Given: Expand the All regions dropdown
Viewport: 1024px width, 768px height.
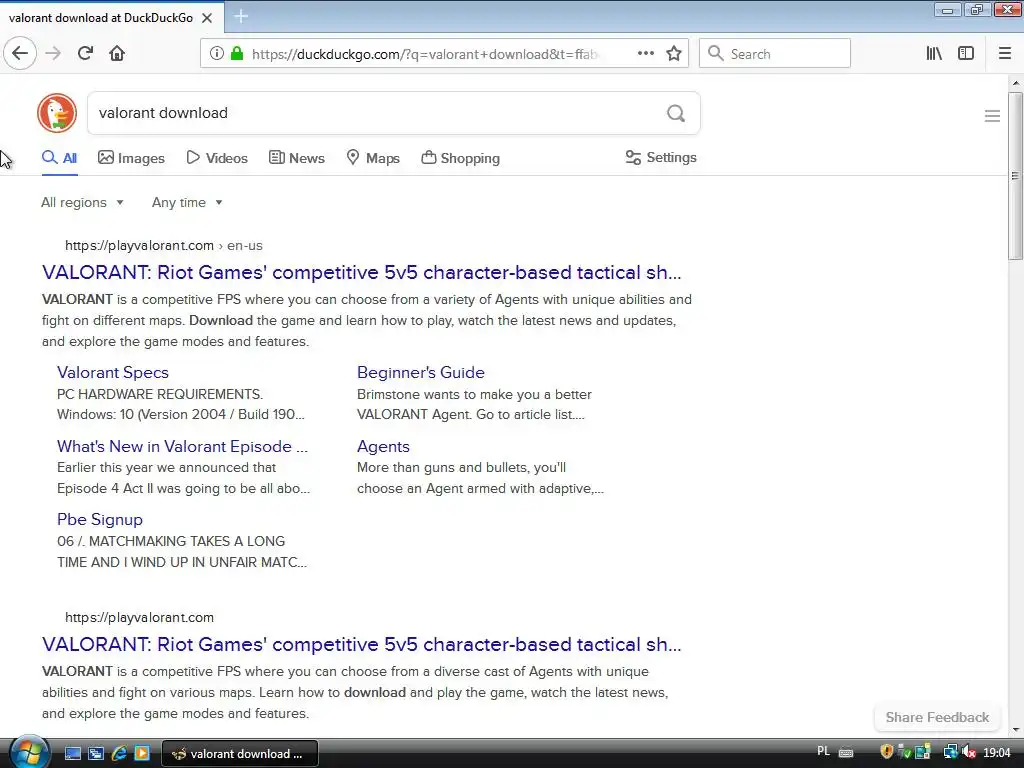Looking at the screenshot, I should click(82, 202).
